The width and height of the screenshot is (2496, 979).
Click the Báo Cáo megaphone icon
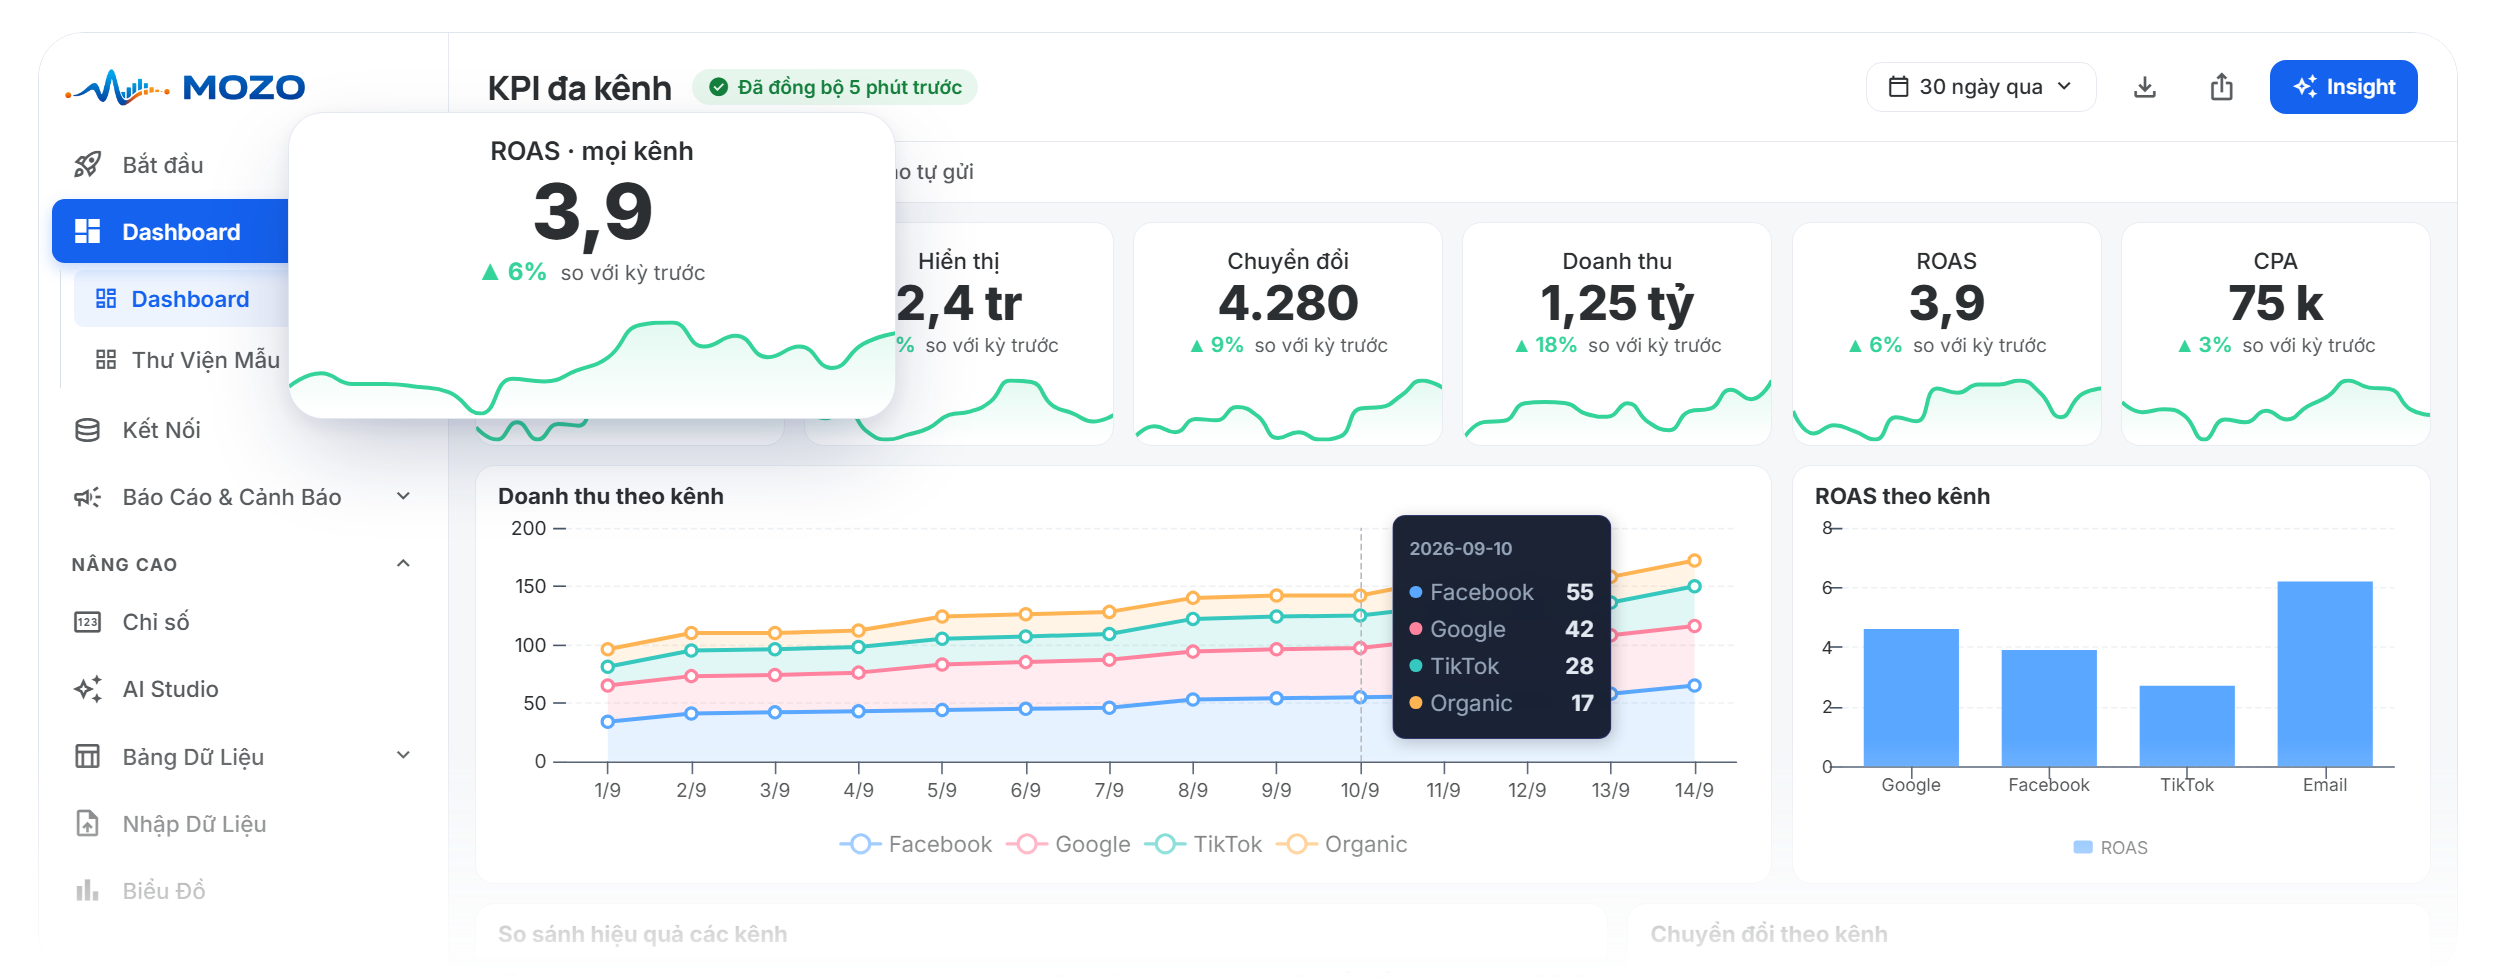(x=88, y=497)
